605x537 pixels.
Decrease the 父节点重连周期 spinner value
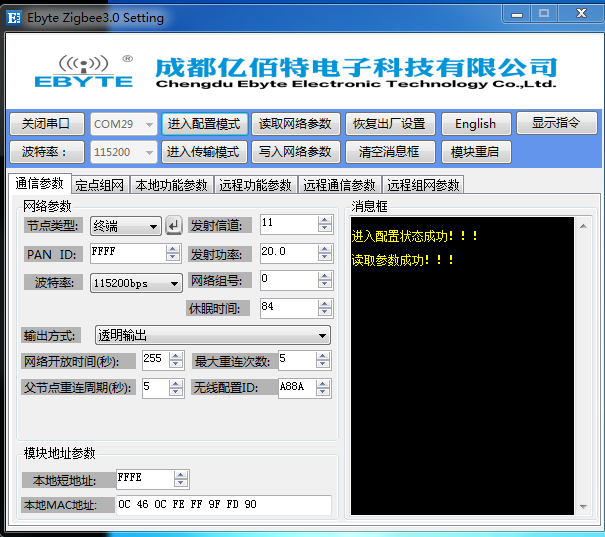(176, 392)
